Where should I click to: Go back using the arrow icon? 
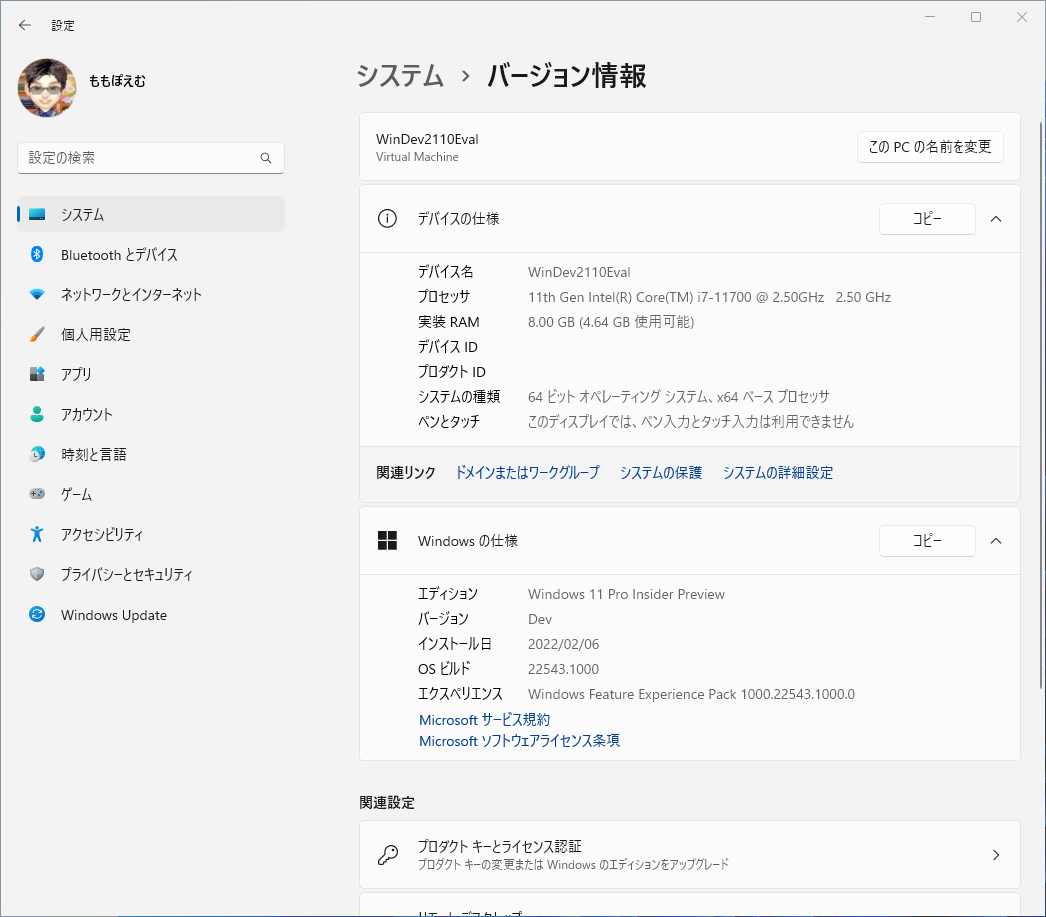click(x=25, y=25)
